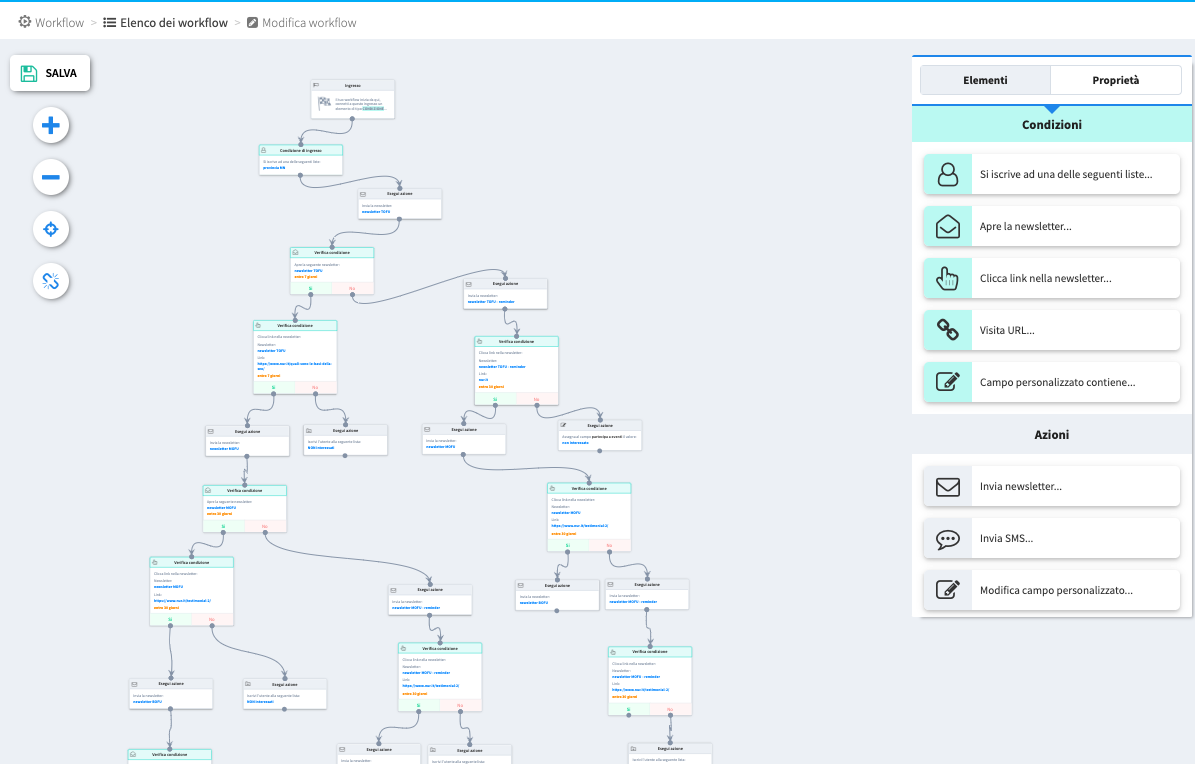The height and width of the screenshot is (764, 1195).
Task: Click the zoom in plus button
Action: pyautogui.click(x=51, y=126)
